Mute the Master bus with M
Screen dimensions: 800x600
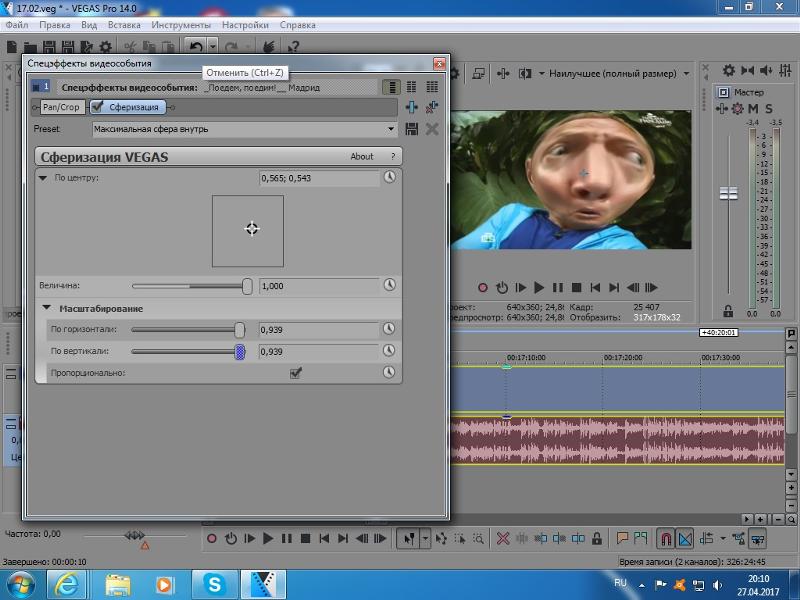[x=753, y=109]
